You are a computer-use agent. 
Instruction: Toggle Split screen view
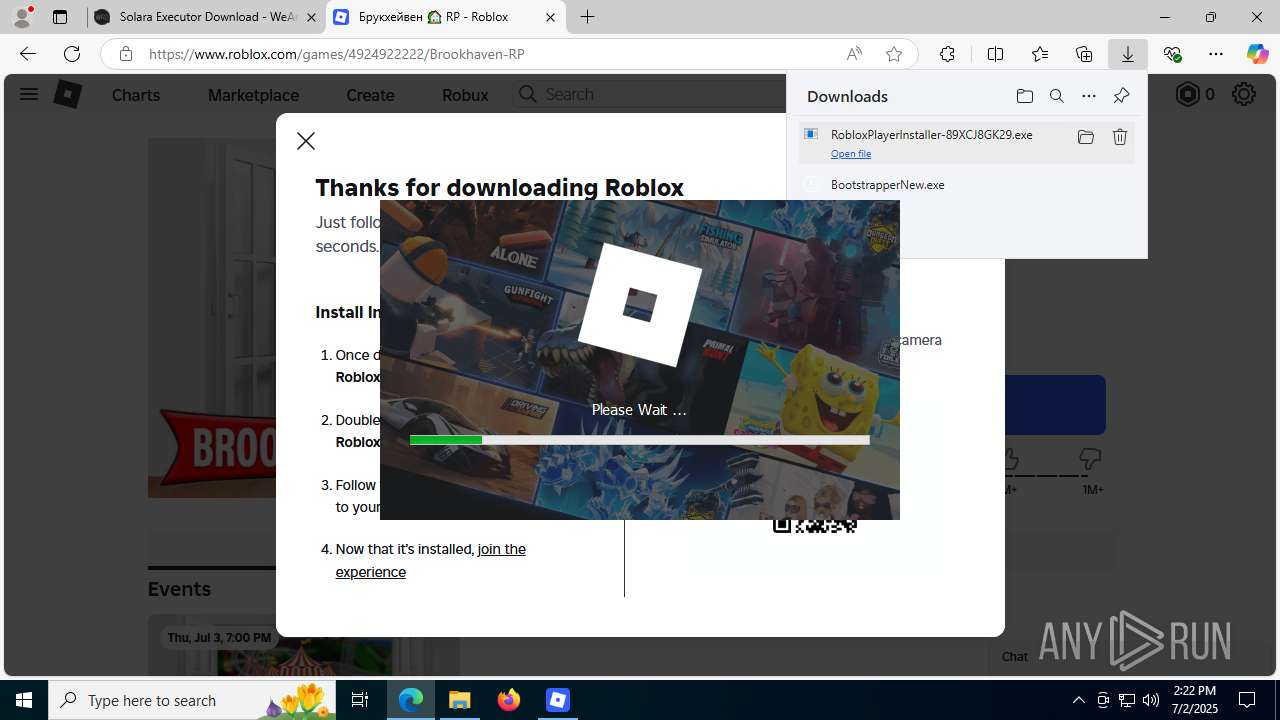click(995, 54)
